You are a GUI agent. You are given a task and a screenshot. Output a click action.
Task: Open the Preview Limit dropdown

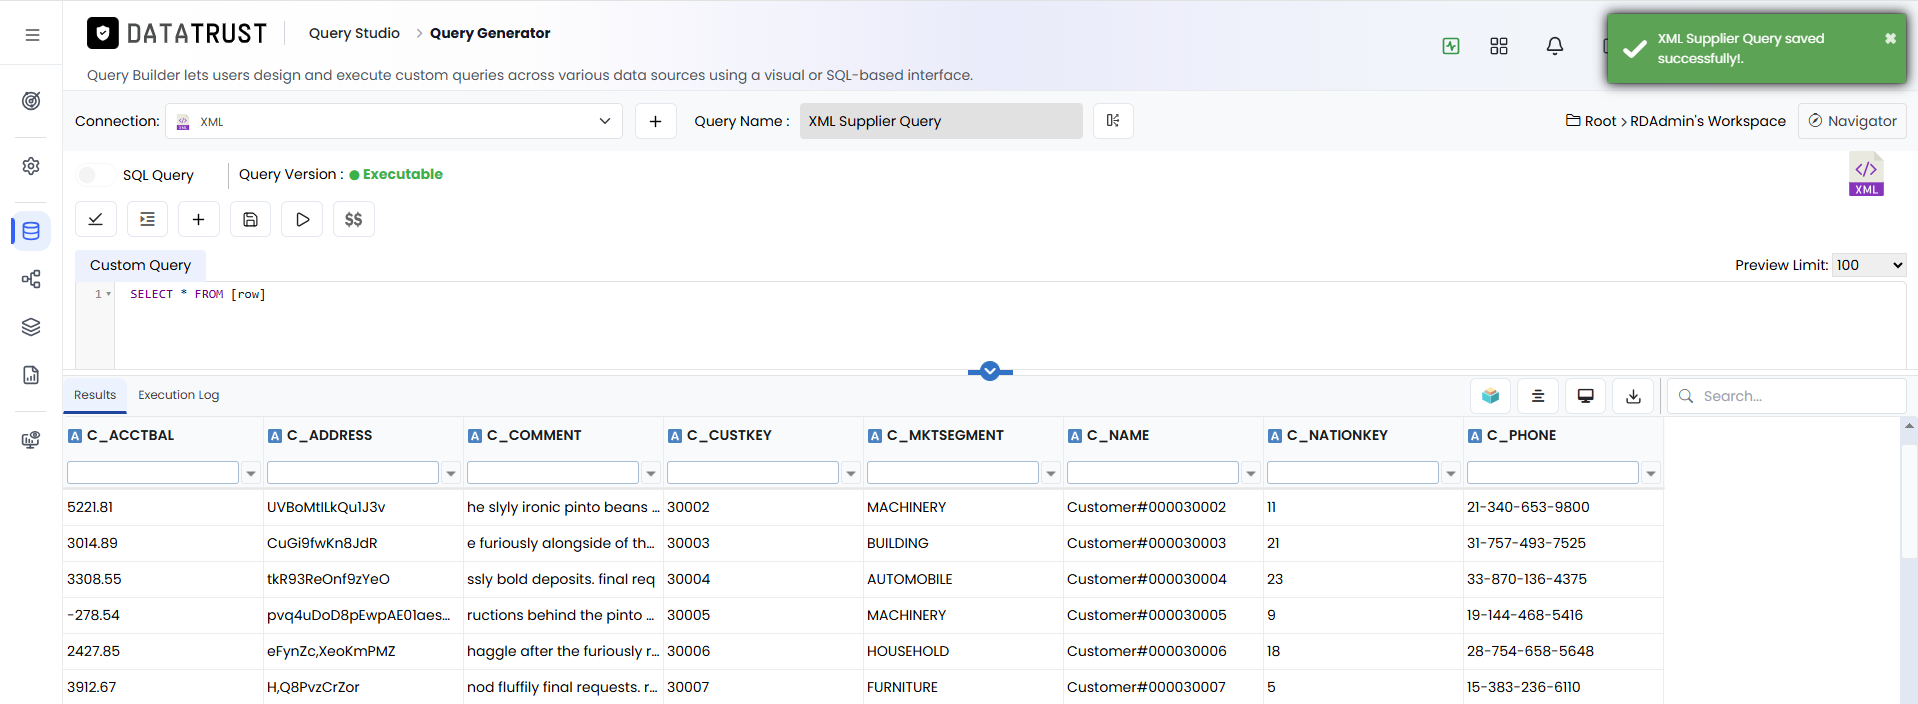pos(1869,265)
